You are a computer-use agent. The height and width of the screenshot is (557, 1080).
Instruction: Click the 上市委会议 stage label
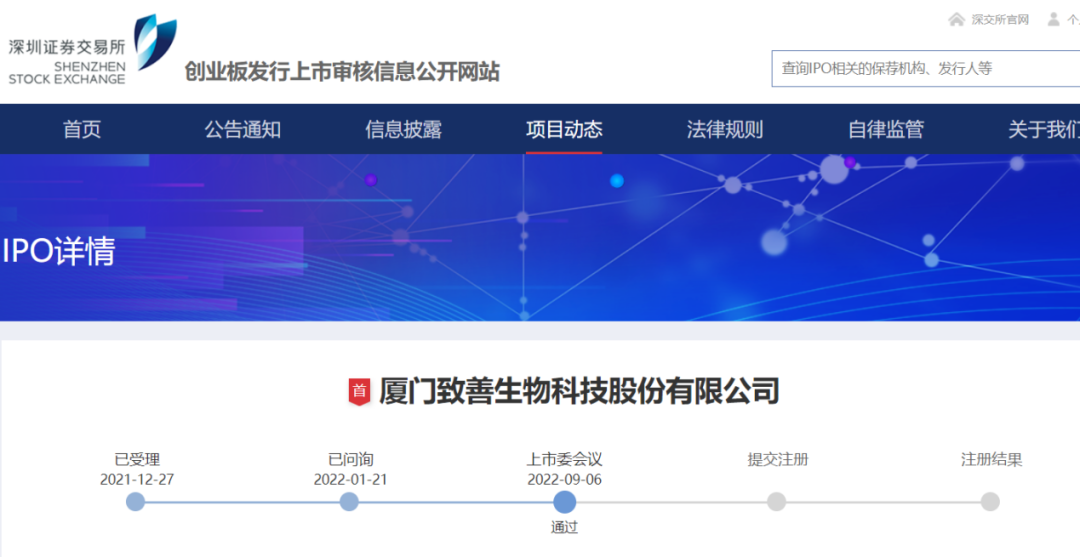(565, 459)
